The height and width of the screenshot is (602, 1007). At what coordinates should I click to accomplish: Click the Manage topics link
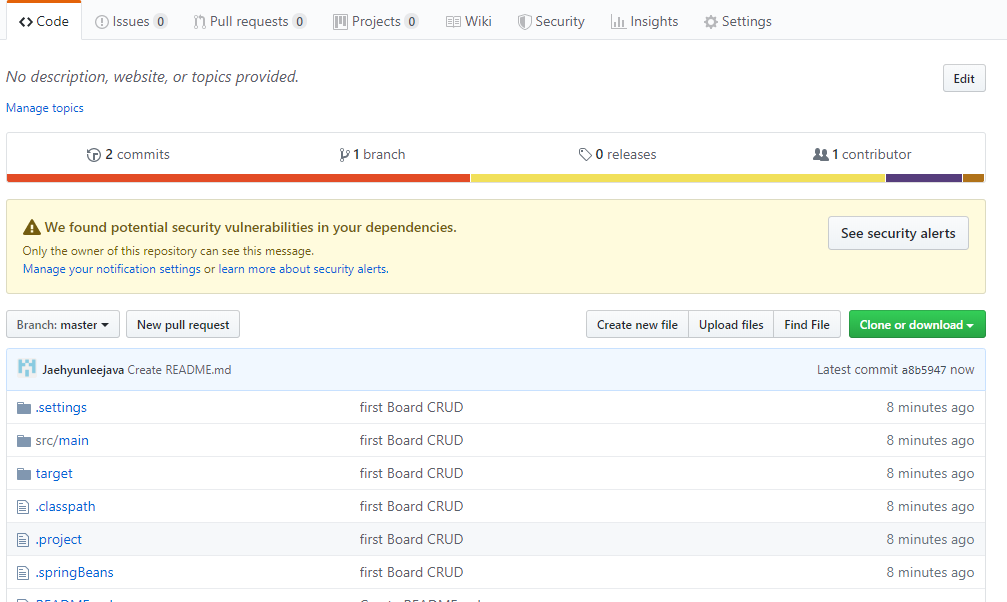(45, 108)
